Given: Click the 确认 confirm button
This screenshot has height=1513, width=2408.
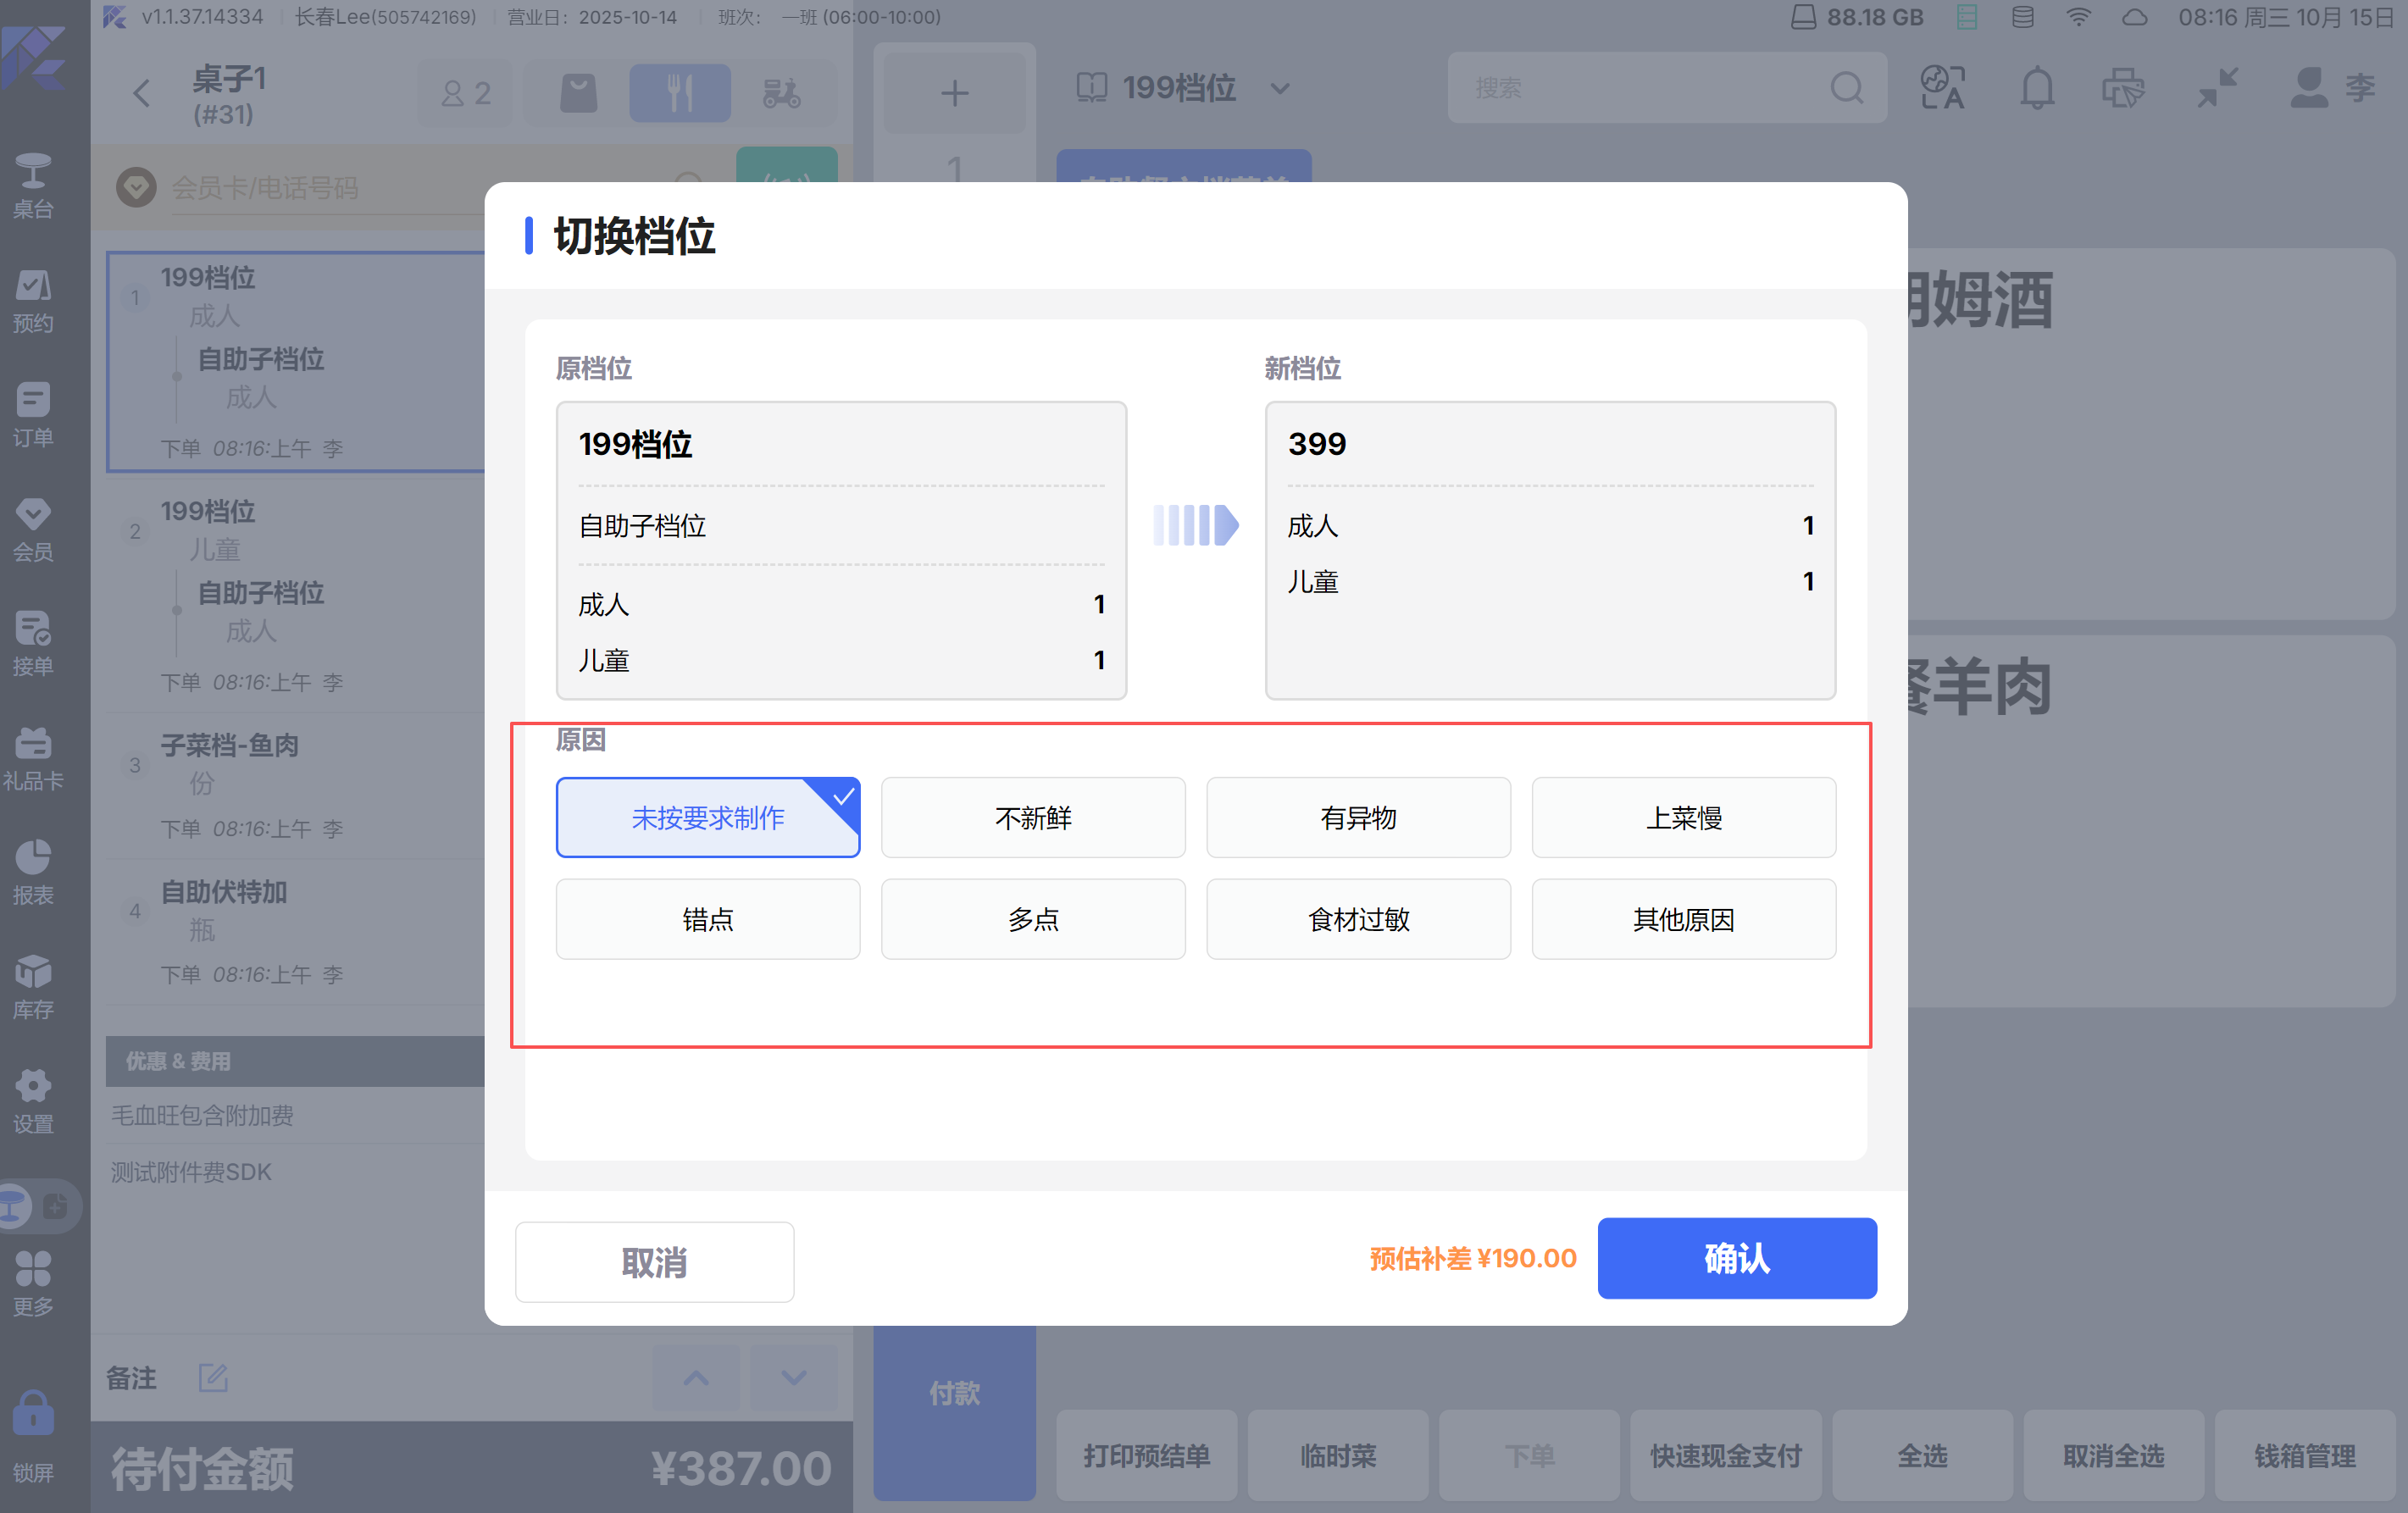Looking at the screenshot, I should pos(1736,1257).
